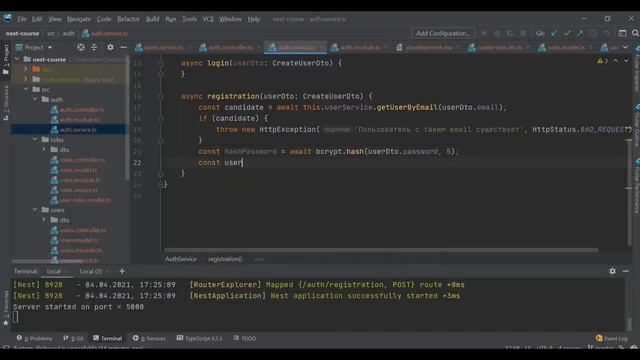This screenshot has width=640, height=360.
Task: Open the Project view dropdown
Action: (34, 47)
